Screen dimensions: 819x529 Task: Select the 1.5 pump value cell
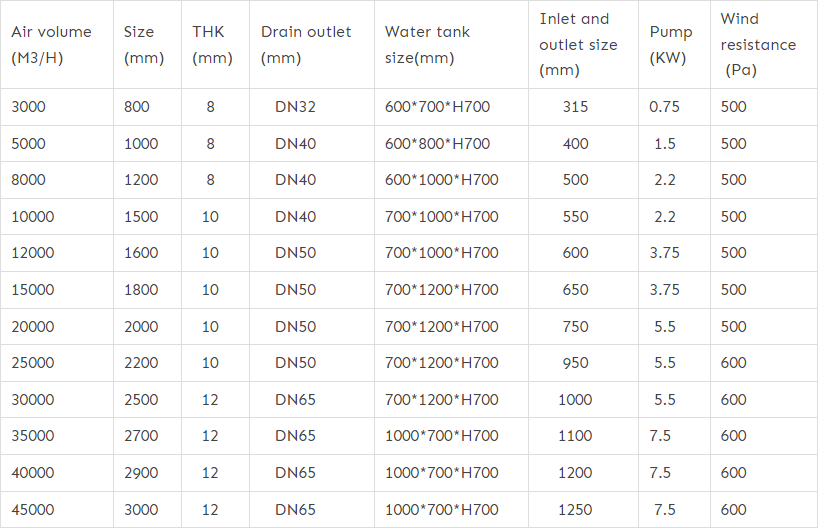point(665,144)
